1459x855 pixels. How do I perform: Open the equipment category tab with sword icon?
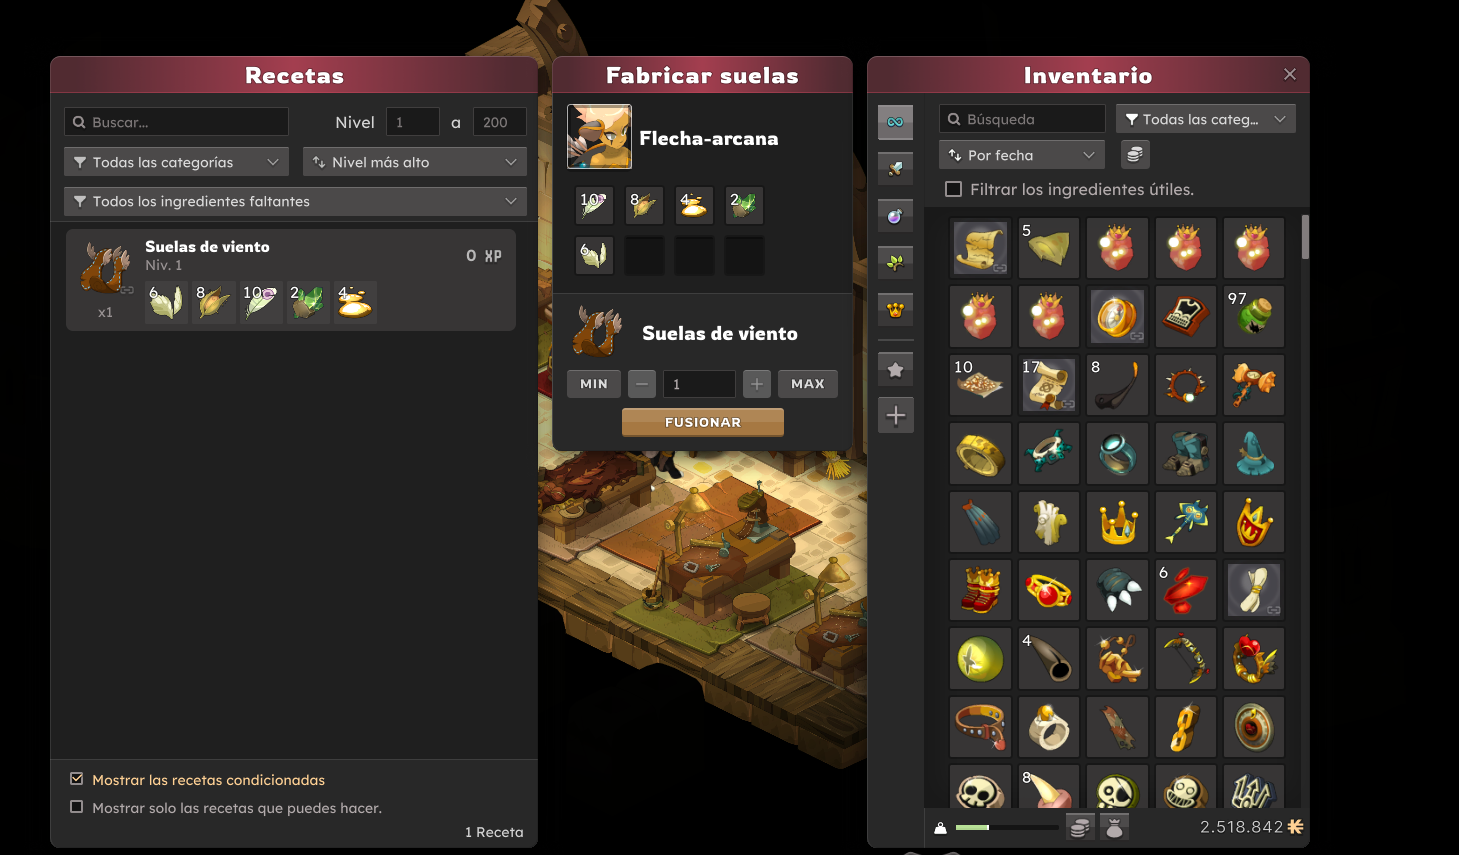point(895,169)
